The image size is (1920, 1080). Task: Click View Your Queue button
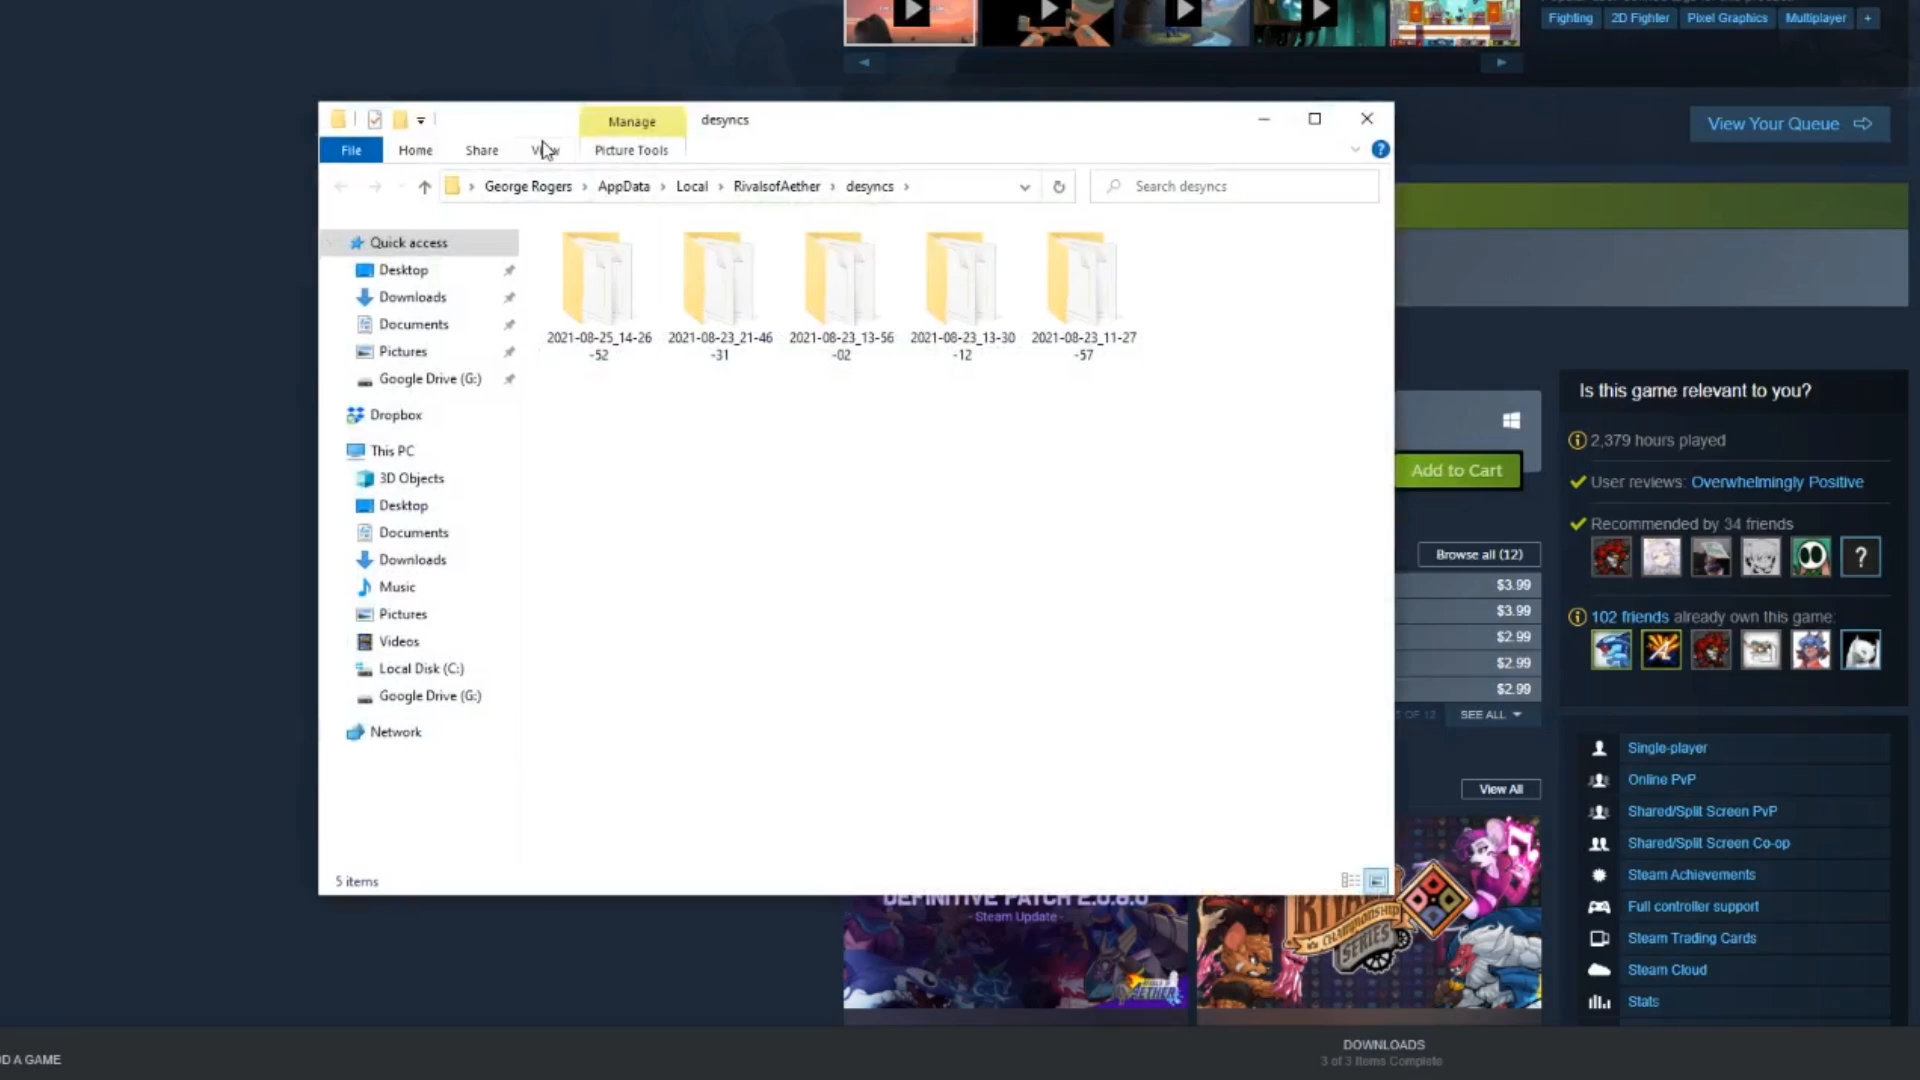[x=1788, y=124]
